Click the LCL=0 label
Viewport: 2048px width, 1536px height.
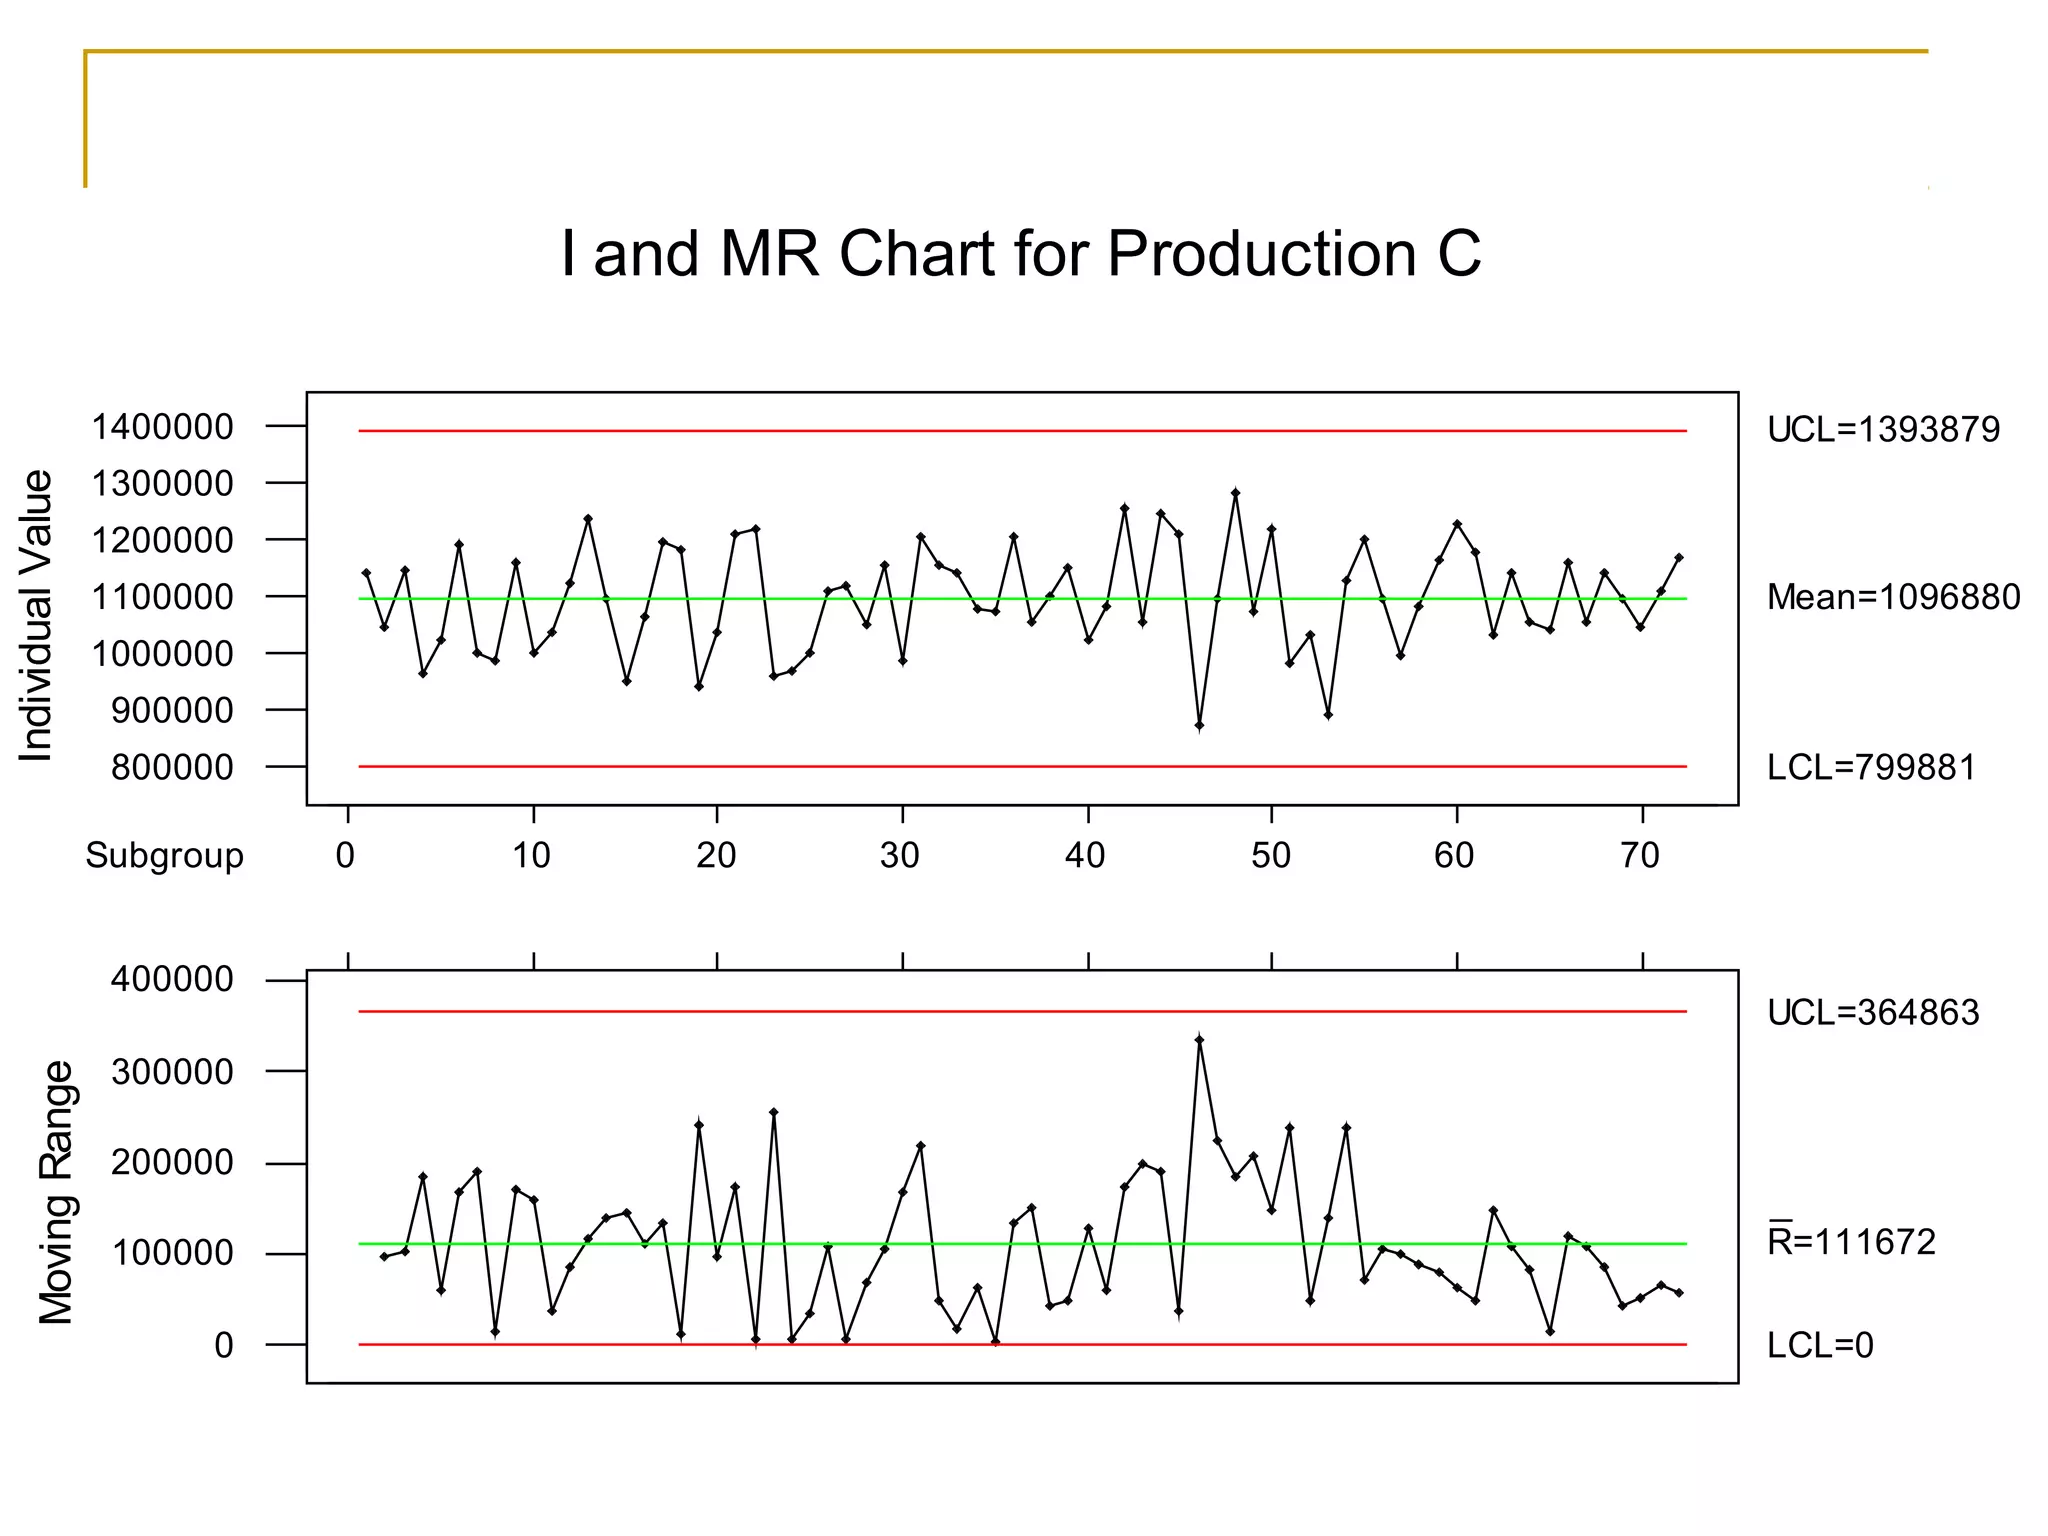1820,1346
